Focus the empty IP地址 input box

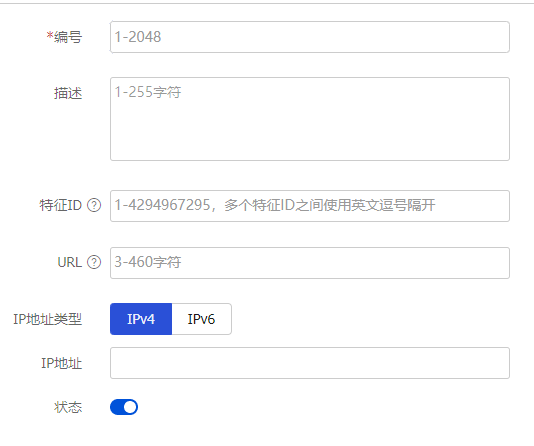310,363
